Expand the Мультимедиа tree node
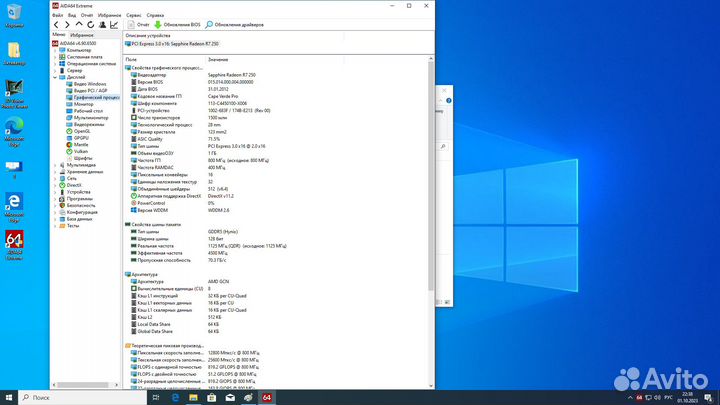This screenshot has height=405, width=720. click(55, 165)
